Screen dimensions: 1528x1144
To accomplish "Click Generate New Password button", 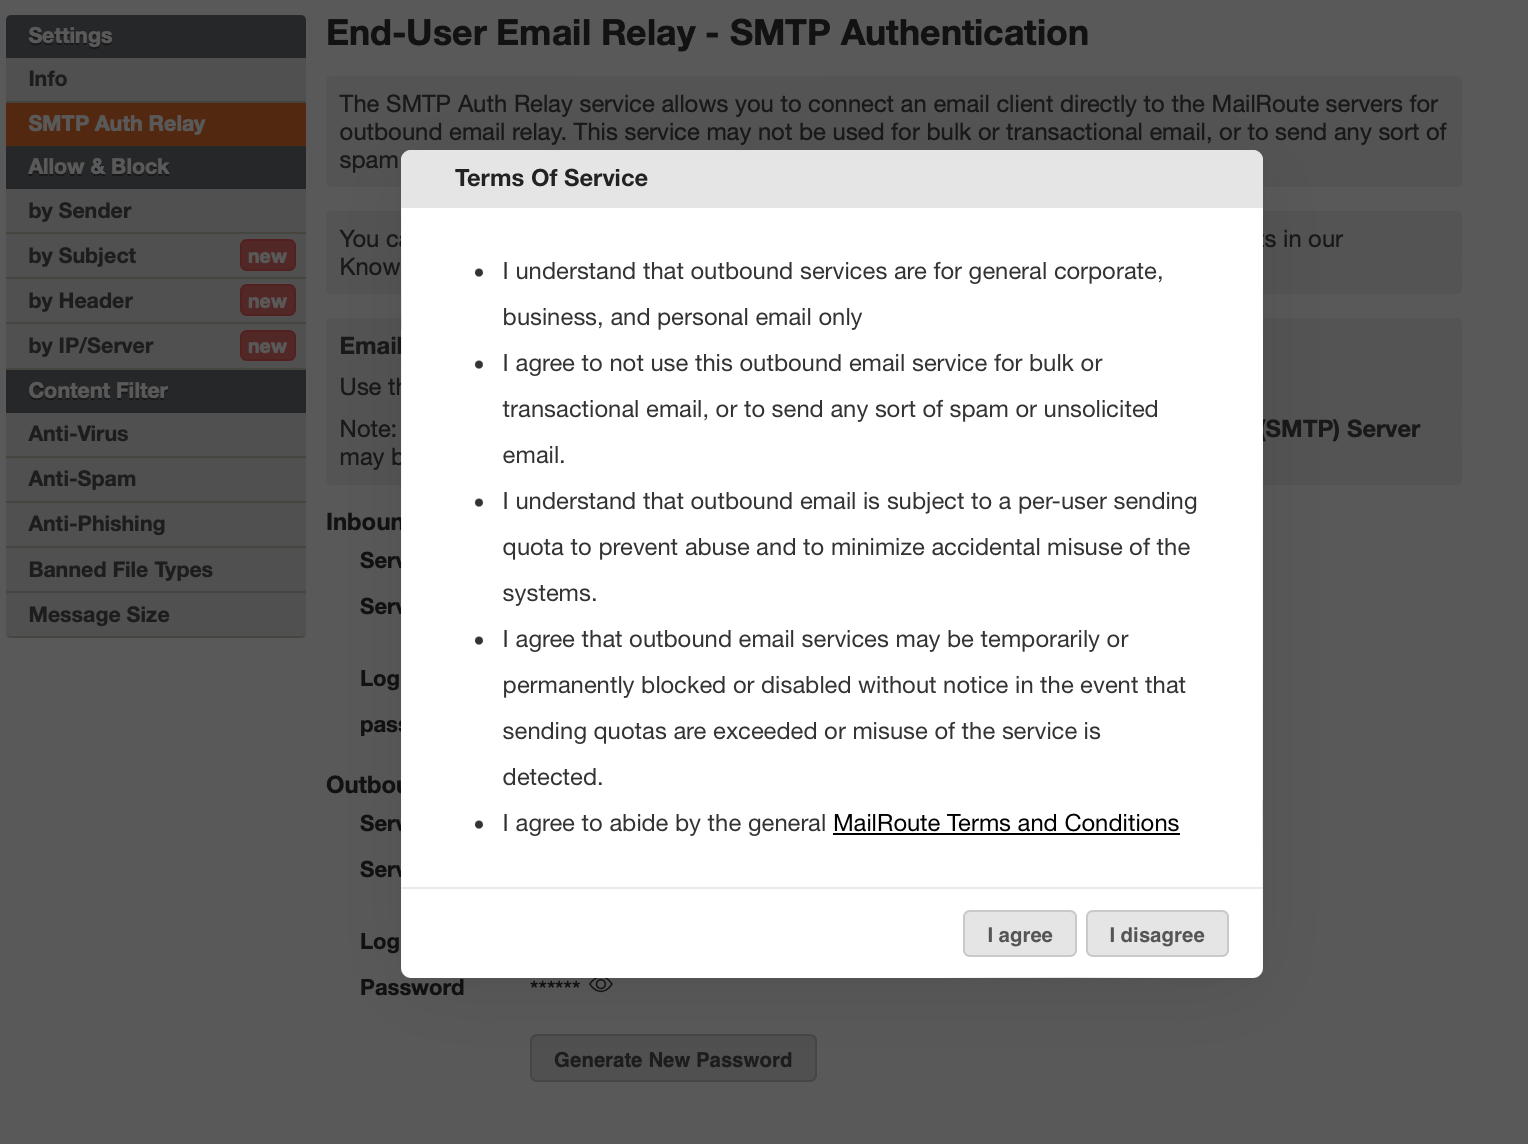I will tap(673, 1059).
